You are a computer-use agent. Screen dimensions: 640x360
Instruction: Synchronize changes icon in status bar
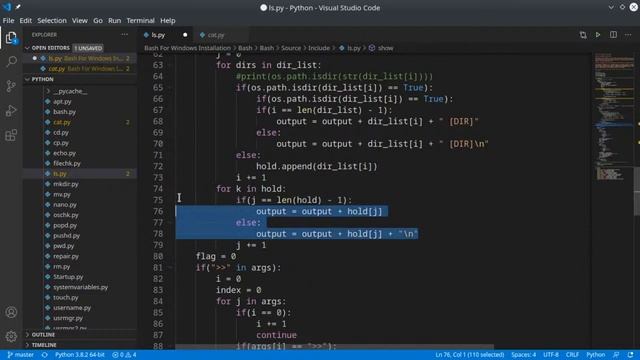[44, 355]
